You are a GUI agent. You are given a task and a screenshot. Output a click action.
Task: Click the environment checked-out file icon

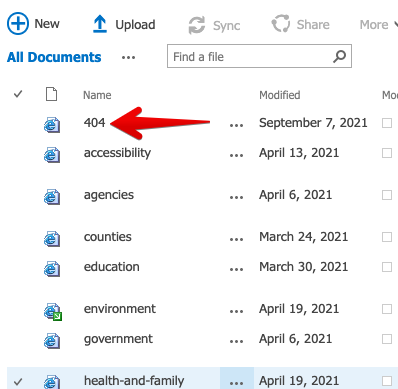[52, 311]
